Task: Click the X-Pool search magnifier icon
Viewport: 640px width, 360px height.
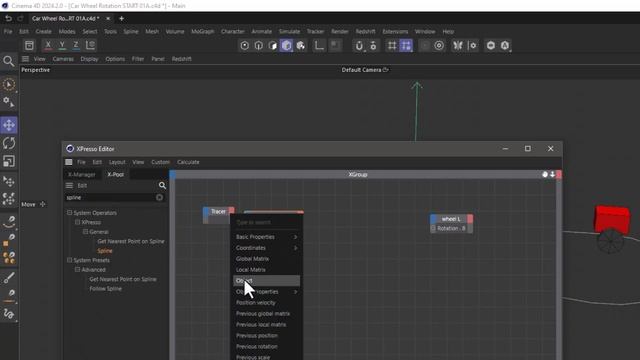Action: pos(162,186)
